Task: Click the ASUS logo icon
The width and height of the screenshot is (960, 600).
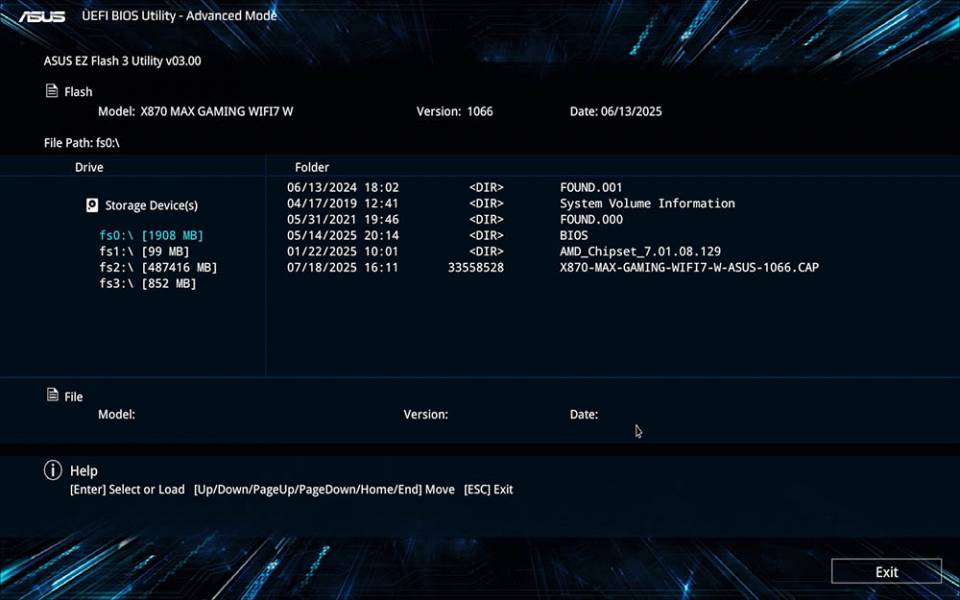Action: pyautogui.click(x=41, y=16)
